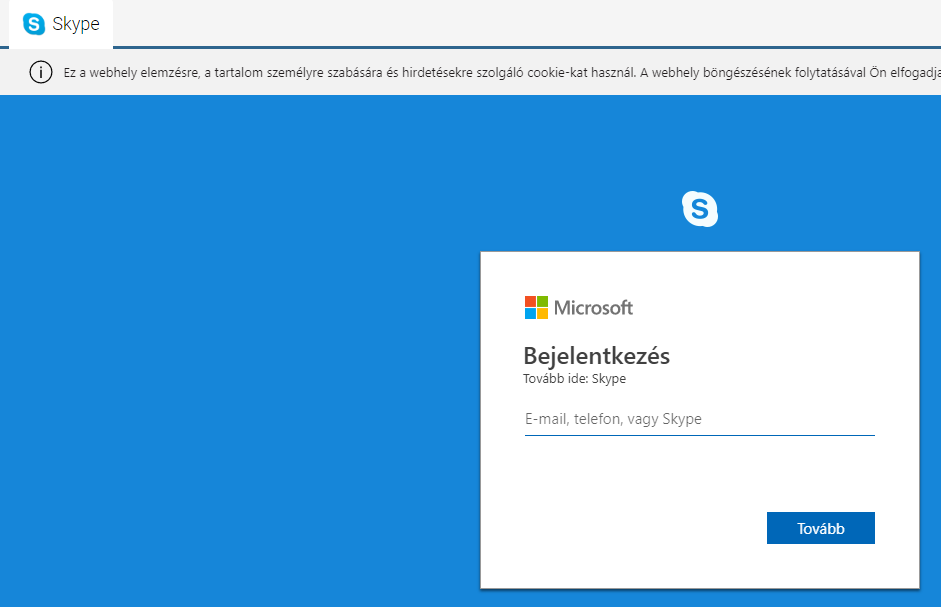Click the blue square of the Microsoft logo

point(530,313)
